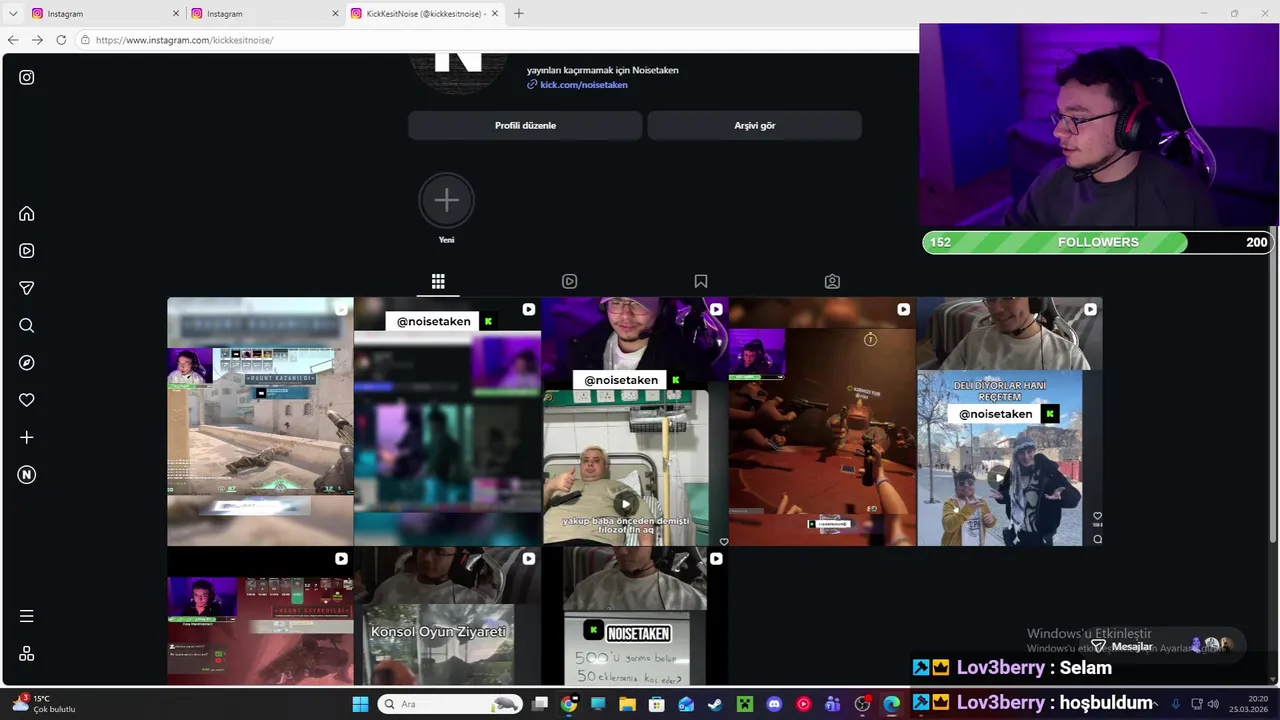Open Search magnifier in Instagram sidebar

[x=27, y=325]
